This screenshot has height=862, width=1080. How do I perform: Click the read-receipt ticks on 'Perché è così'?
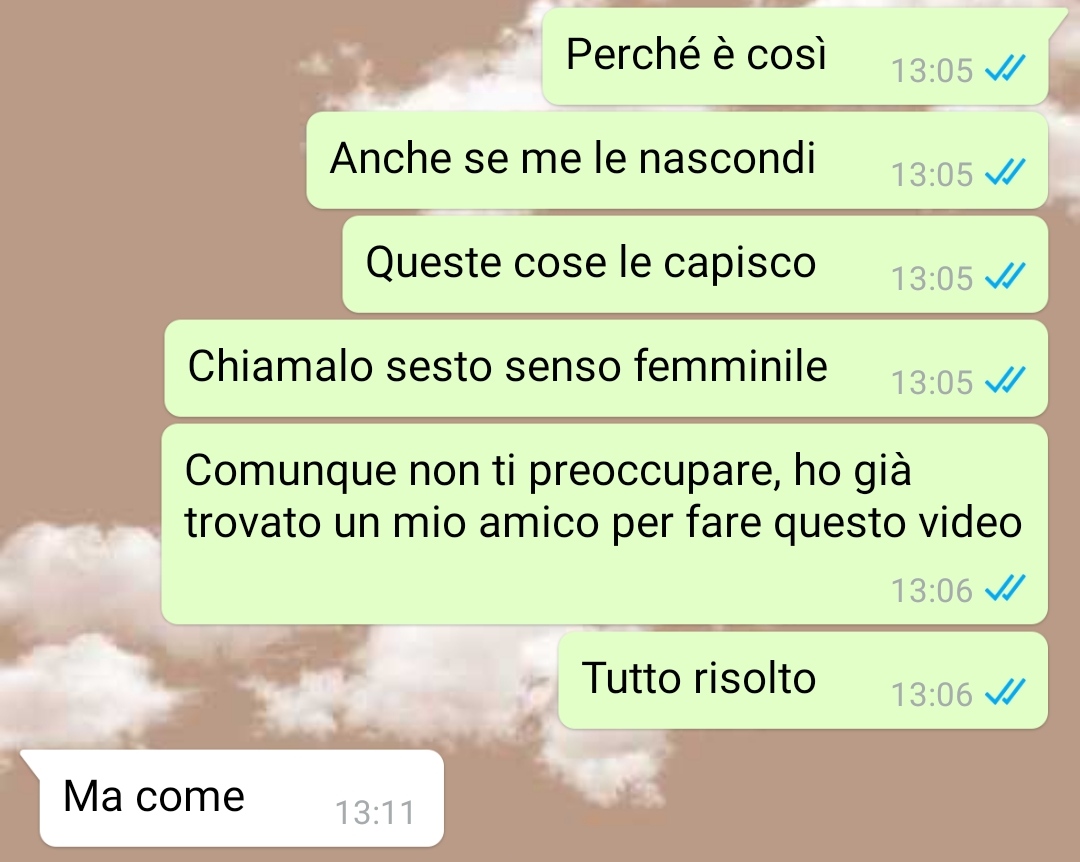click(1005, 68)
